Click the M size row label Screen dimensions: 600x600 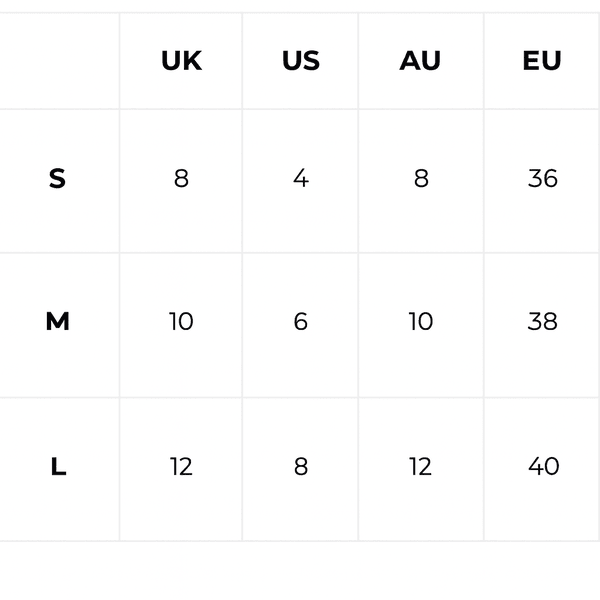(57, 322)
